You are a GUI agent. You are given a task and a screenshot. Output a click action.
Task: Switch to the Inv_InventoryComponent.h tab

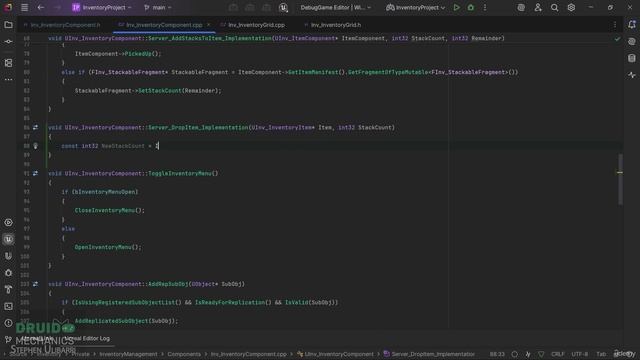(x=62, y=25)
